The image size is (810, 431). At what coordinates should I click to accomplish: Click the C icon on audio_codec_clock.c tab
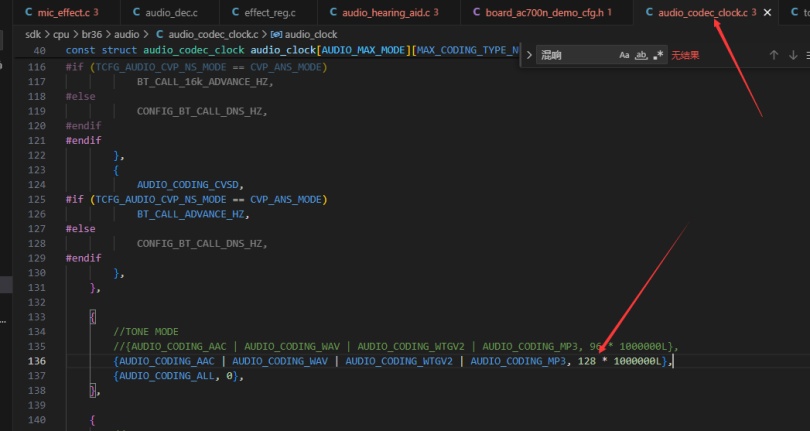click(x=649, y=12)
